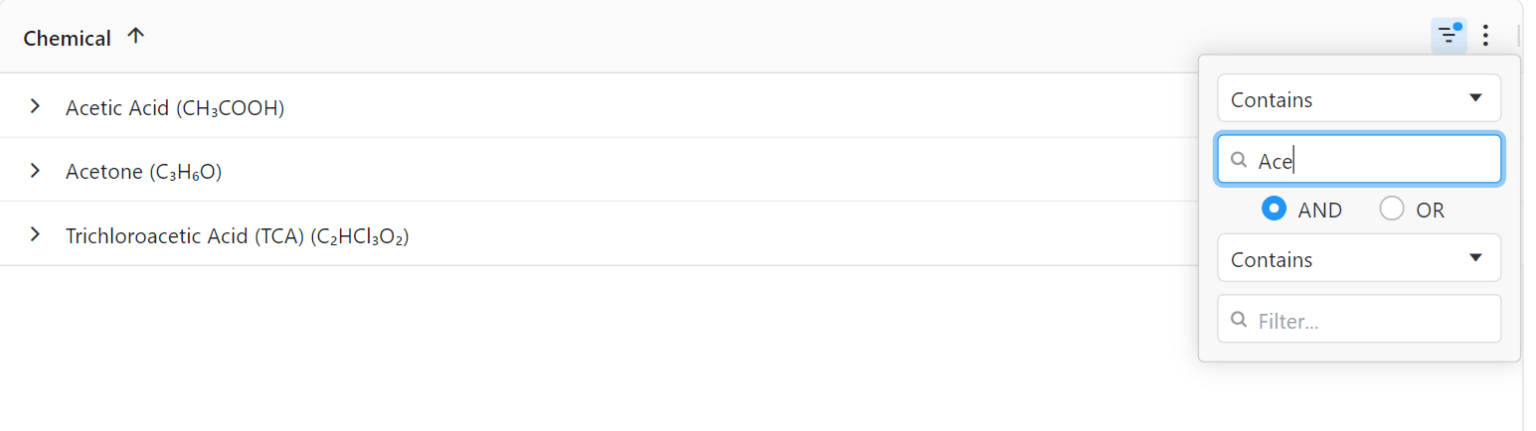
Task: Open the column menu three-dots icon
Action: pos(1486,36)
